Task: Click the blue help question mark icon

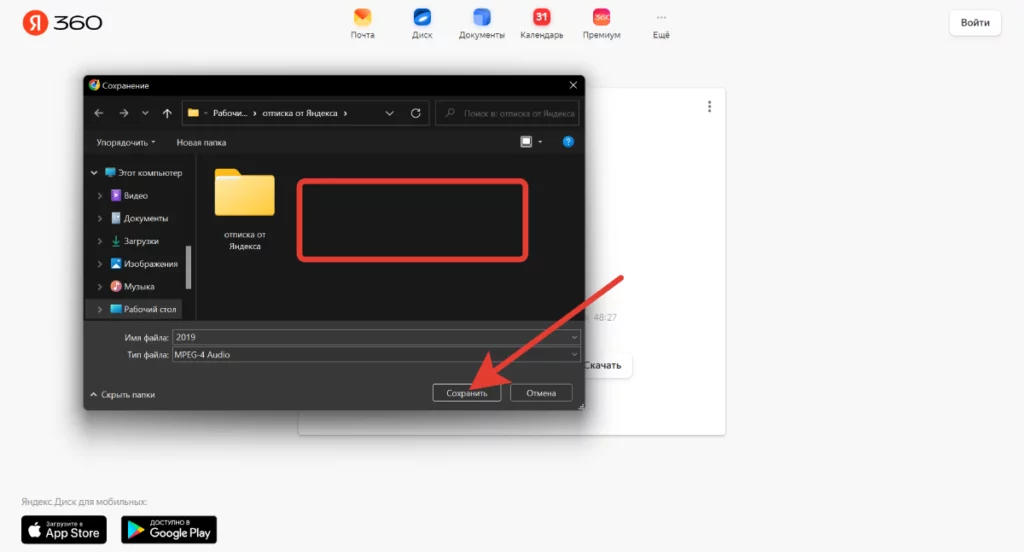Action: tap(567, 142)
